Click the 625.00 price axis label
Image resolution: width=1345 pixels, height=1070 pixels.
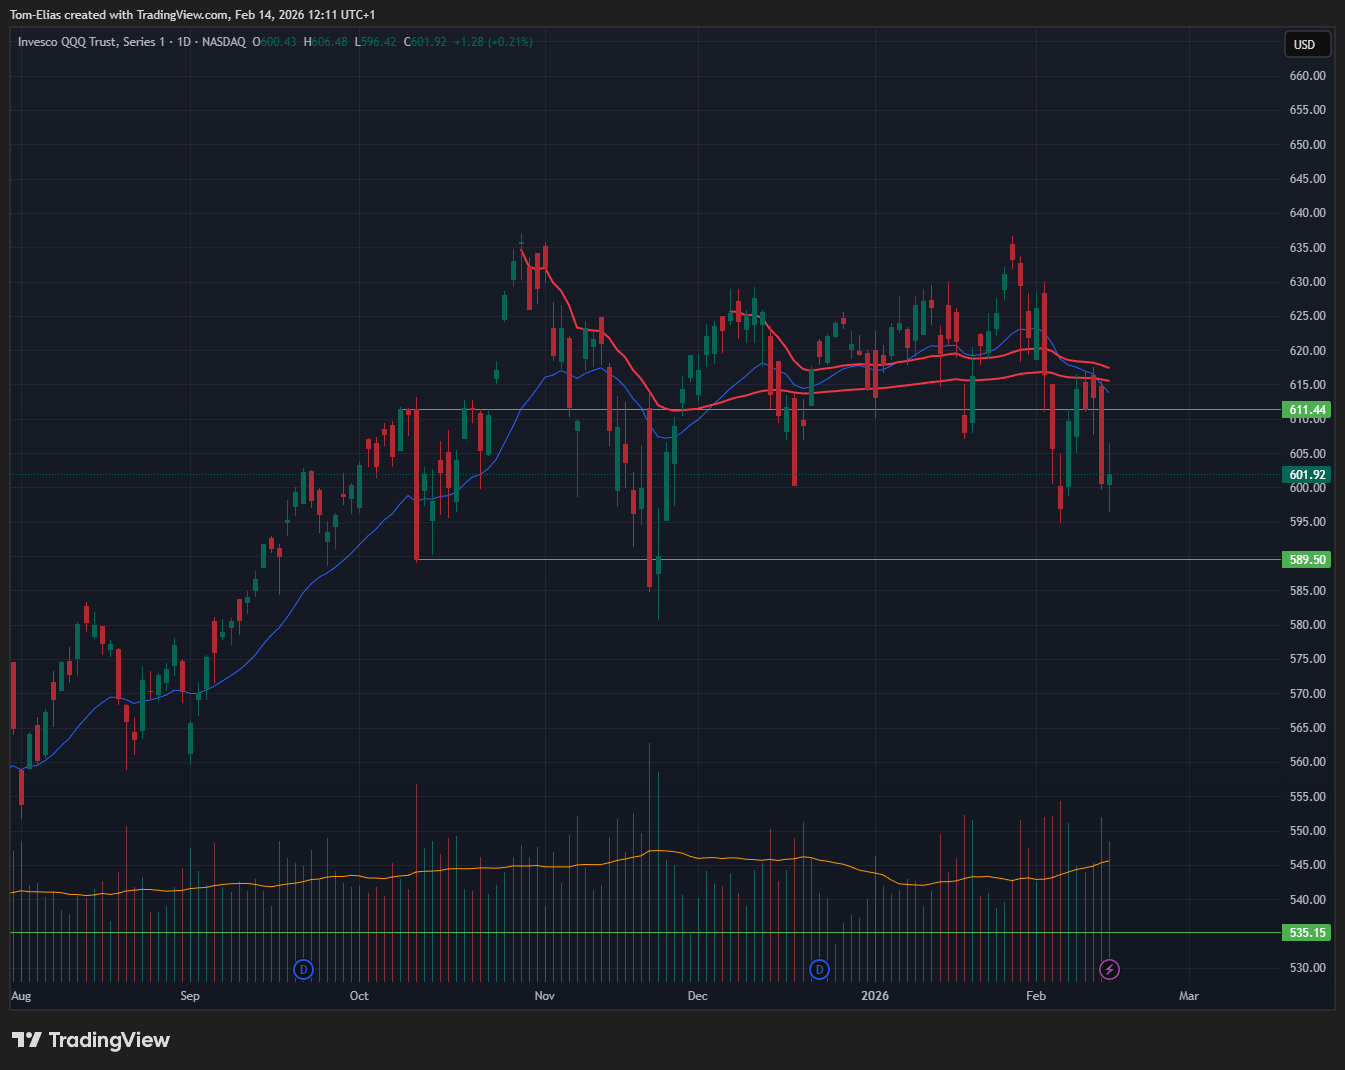coord(1307,316)
